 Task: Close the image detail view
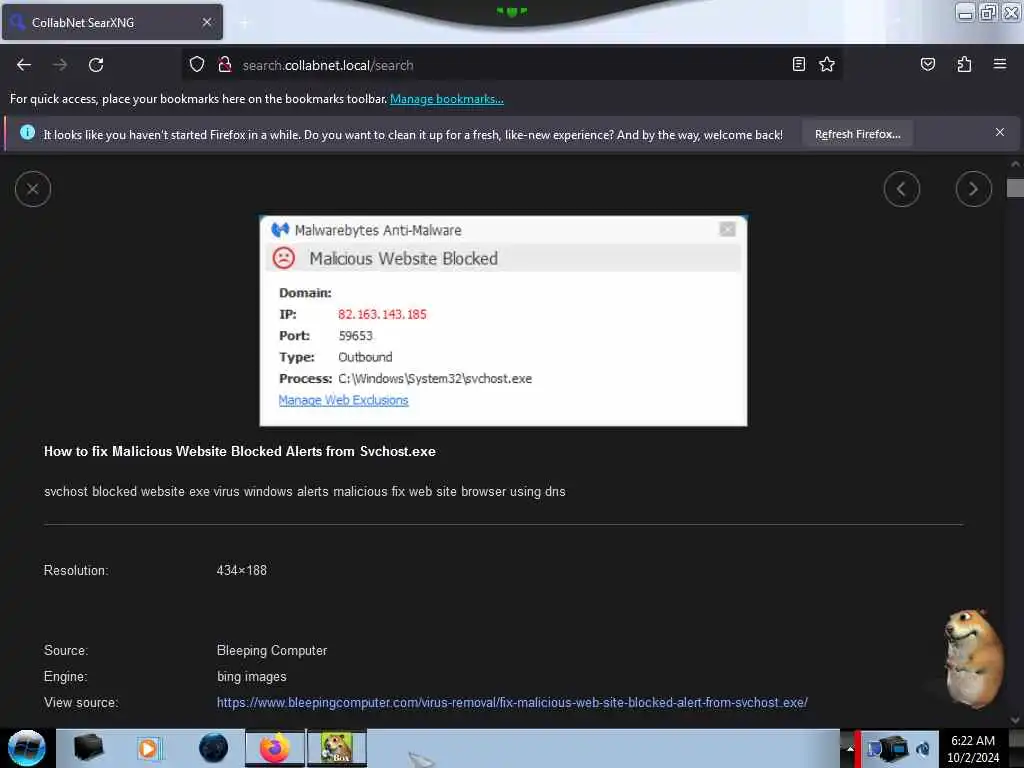coord(33,189)
